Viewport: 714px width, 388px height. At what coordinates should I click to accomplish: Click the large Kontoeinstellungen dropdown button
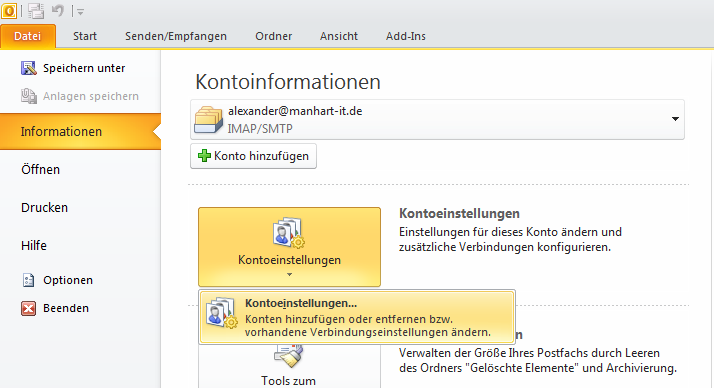289,247
